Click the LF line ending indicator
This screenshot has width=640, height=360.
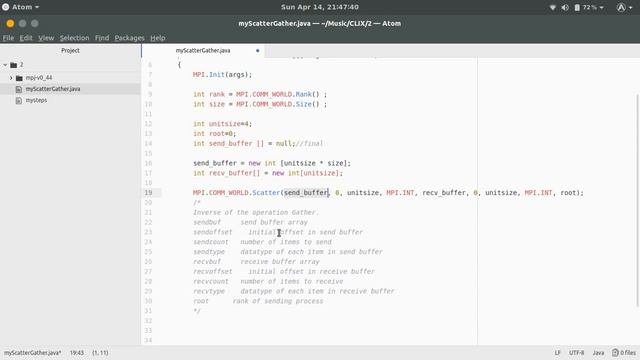click(558, 353)
